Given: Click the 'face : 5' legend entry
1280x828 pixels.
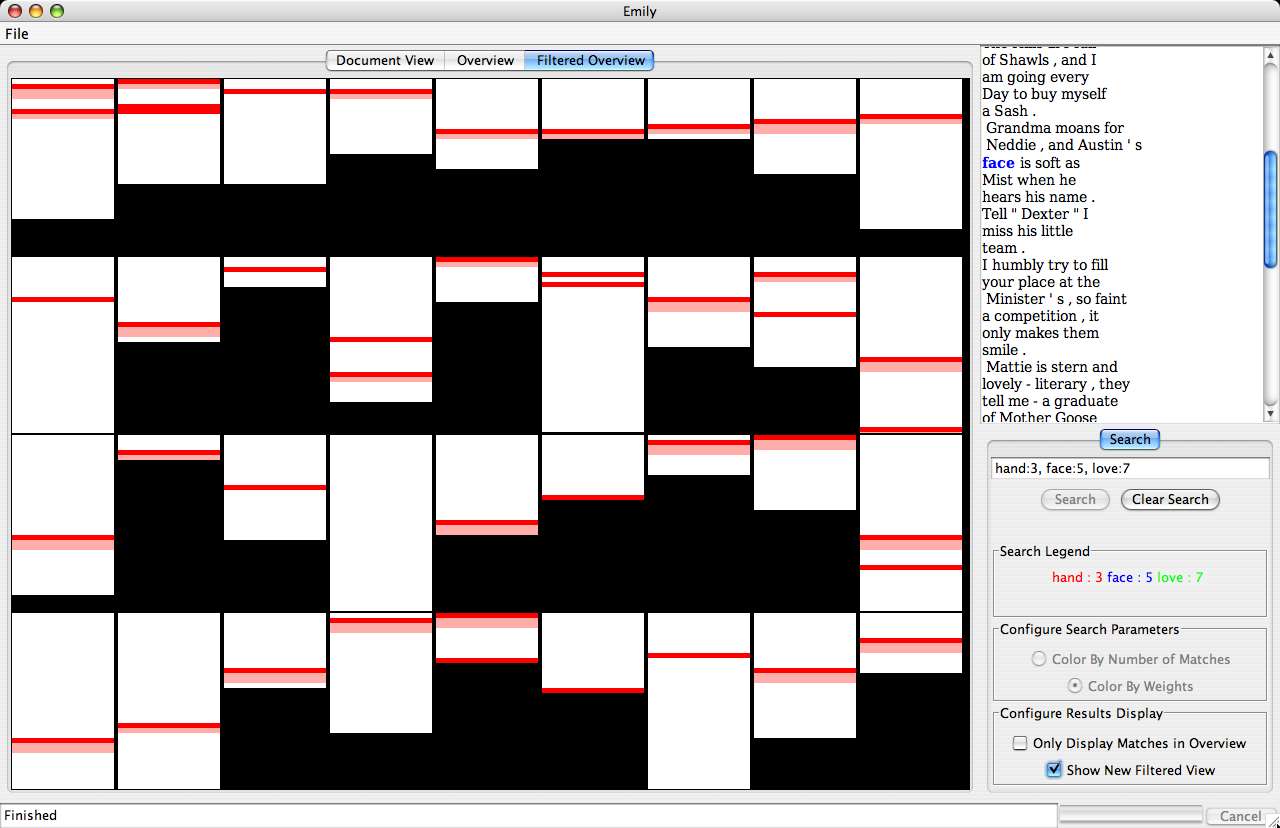Looking at the screenshot, I should pos(1130,577).
